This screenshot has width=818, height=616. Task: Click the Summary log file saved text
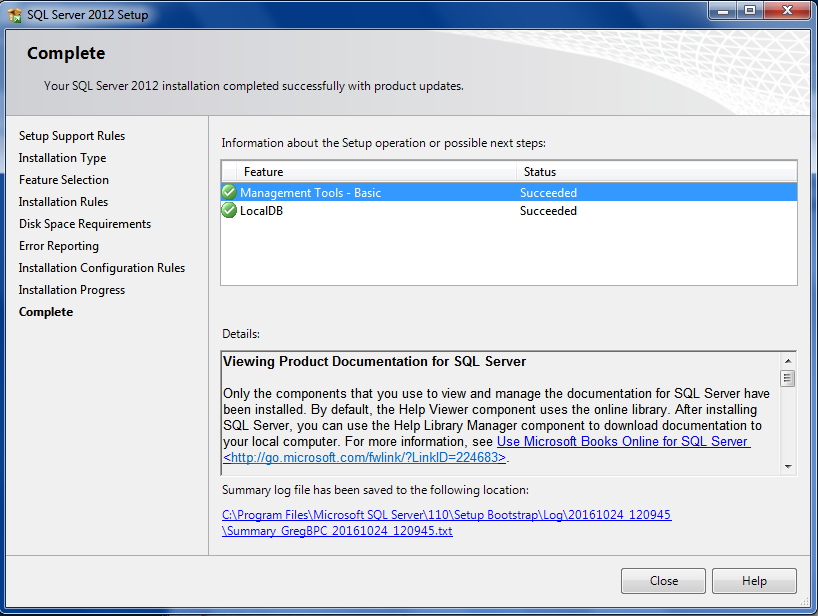coord(376,490)
